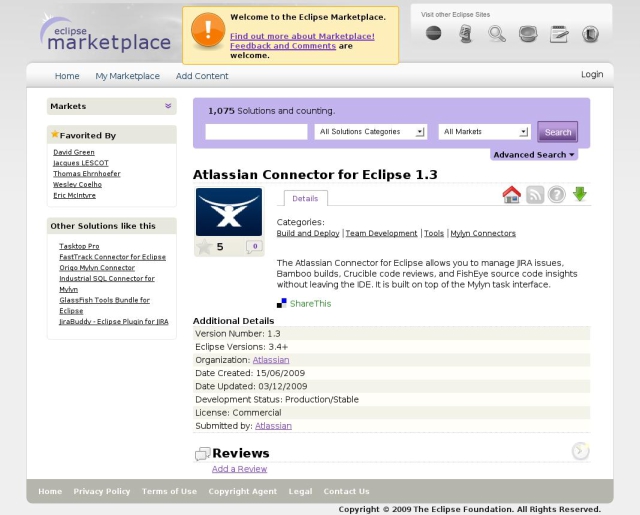Open Origo Mylyn Connector link
The height and width of the screenshot is (515, 640).
(97, 268)
